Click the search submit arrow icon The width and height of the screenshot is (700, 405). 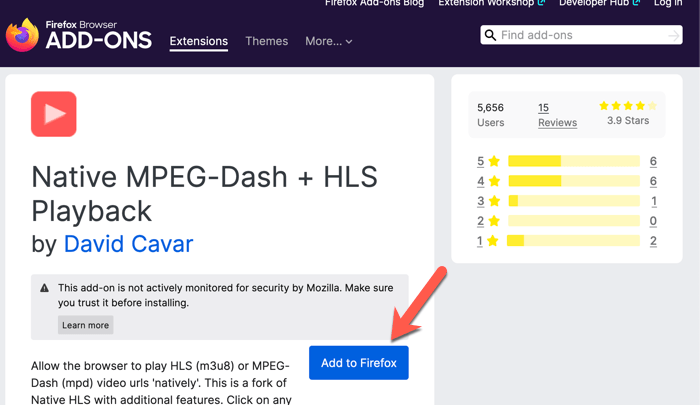tap(674, 35)
